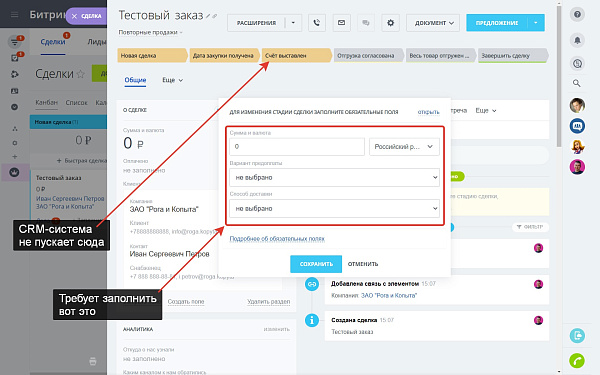The image size is (600, 375).
Task: Open the settings gear icon
Action: pyautogui.click(x=390, y=23)
